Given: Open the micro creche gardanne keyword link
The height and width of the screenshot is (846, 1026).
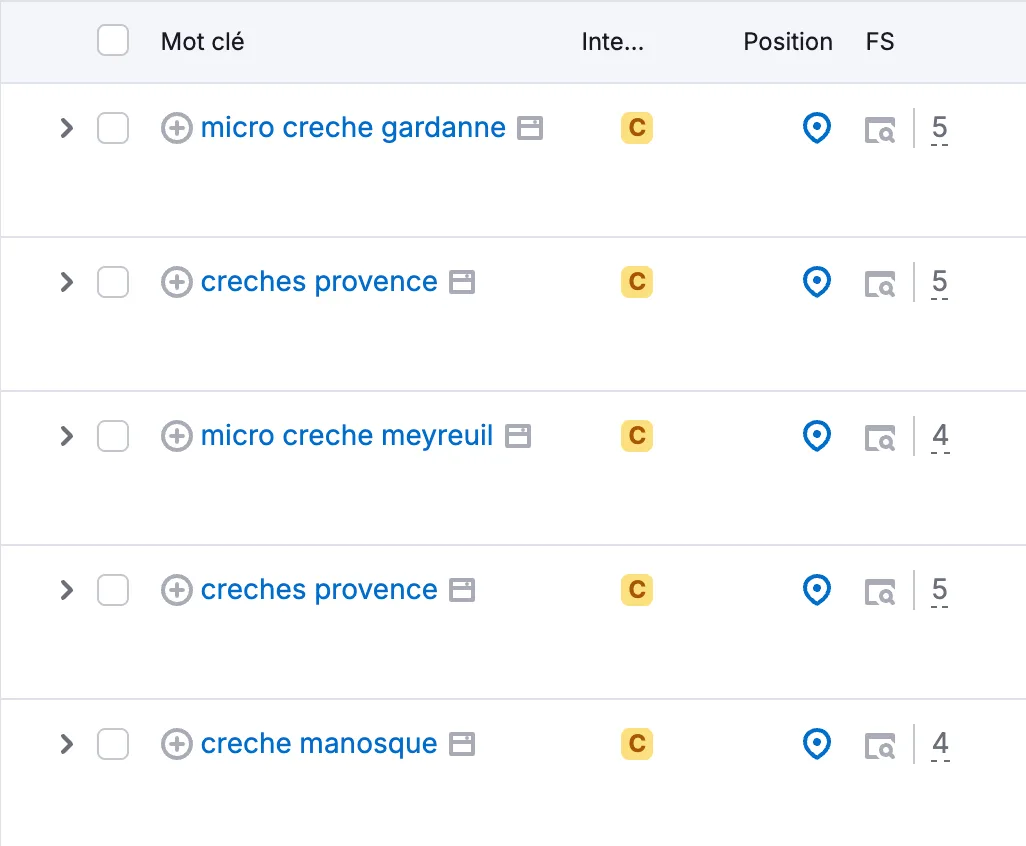Looking at the screenshot, I should click(x=353, y=128).
